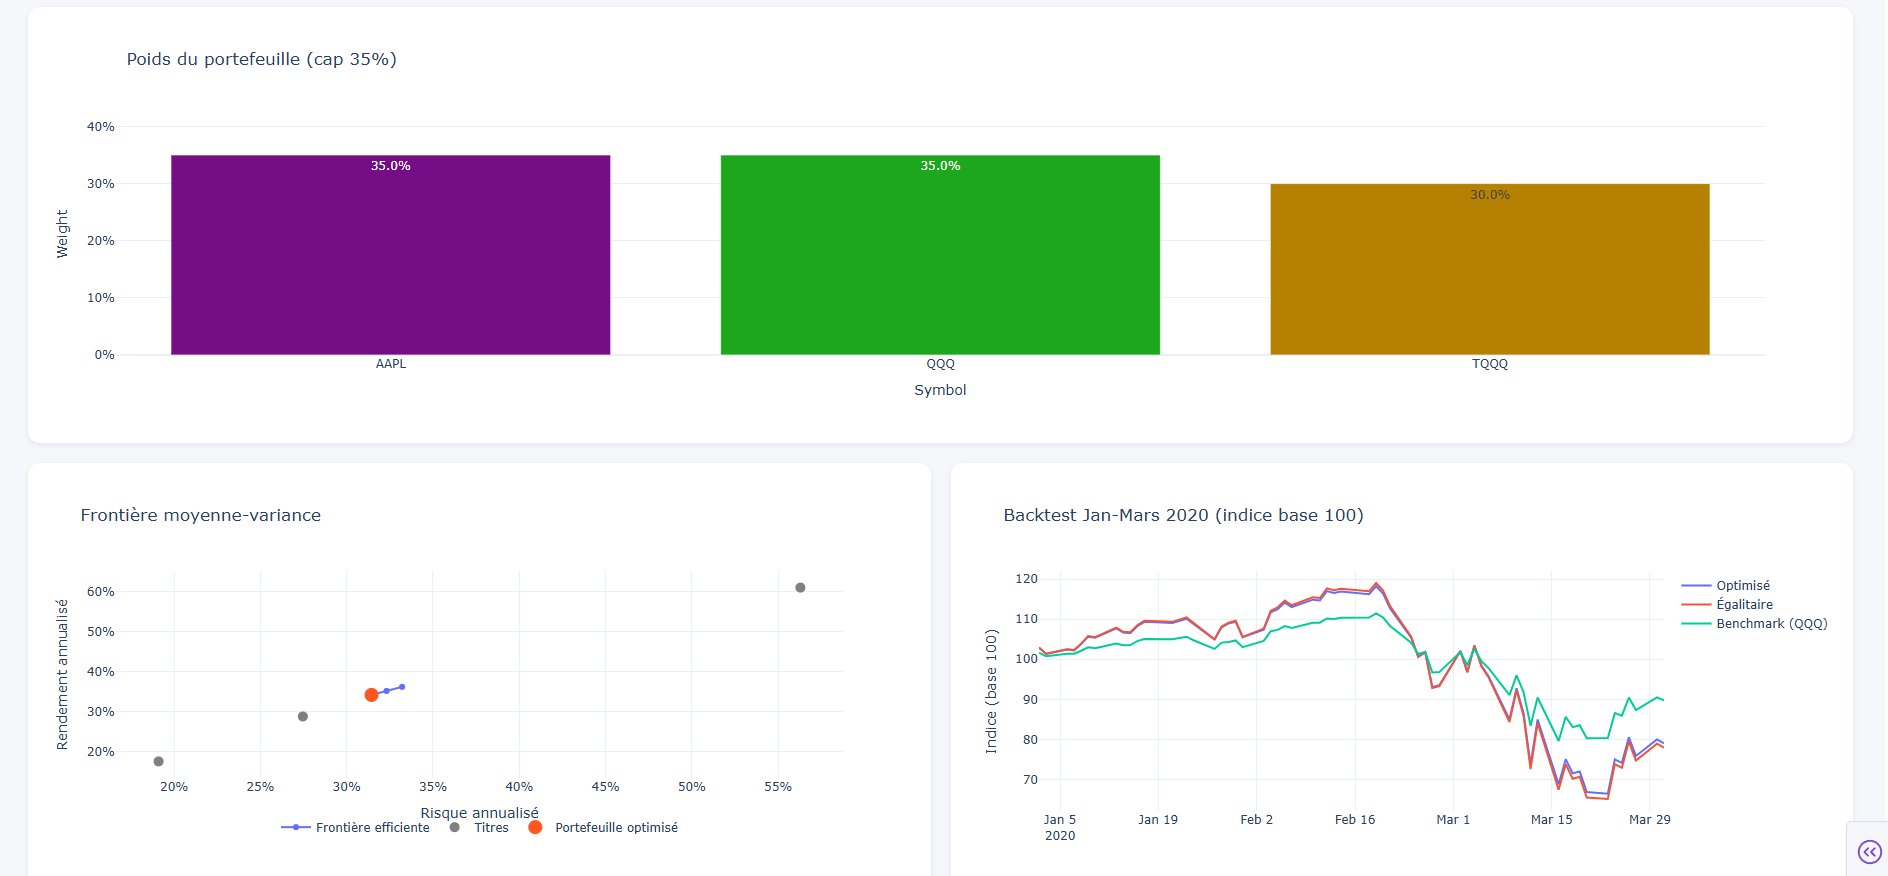Viewport: 1888px width, 876px height.
Task: Click the orange optimized portfolio marker
Action: 371,695
